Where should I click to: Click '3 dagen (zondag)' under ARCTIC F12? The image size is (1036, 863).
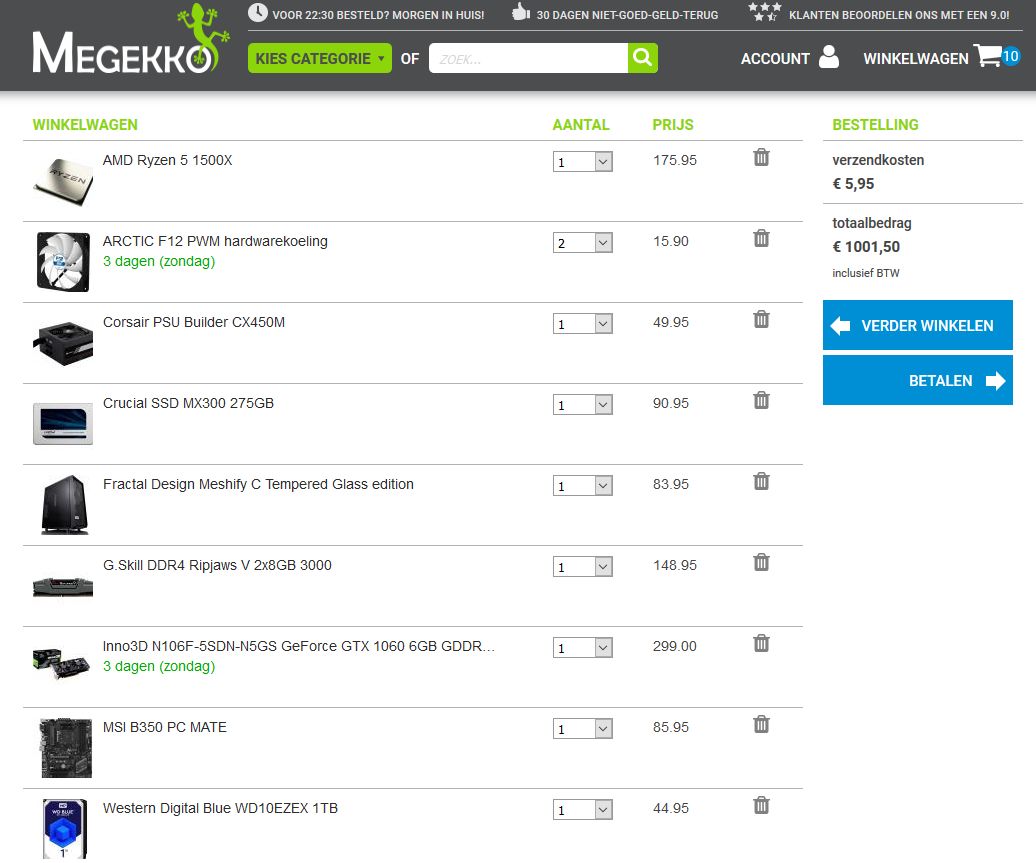[x=159, y=261]
